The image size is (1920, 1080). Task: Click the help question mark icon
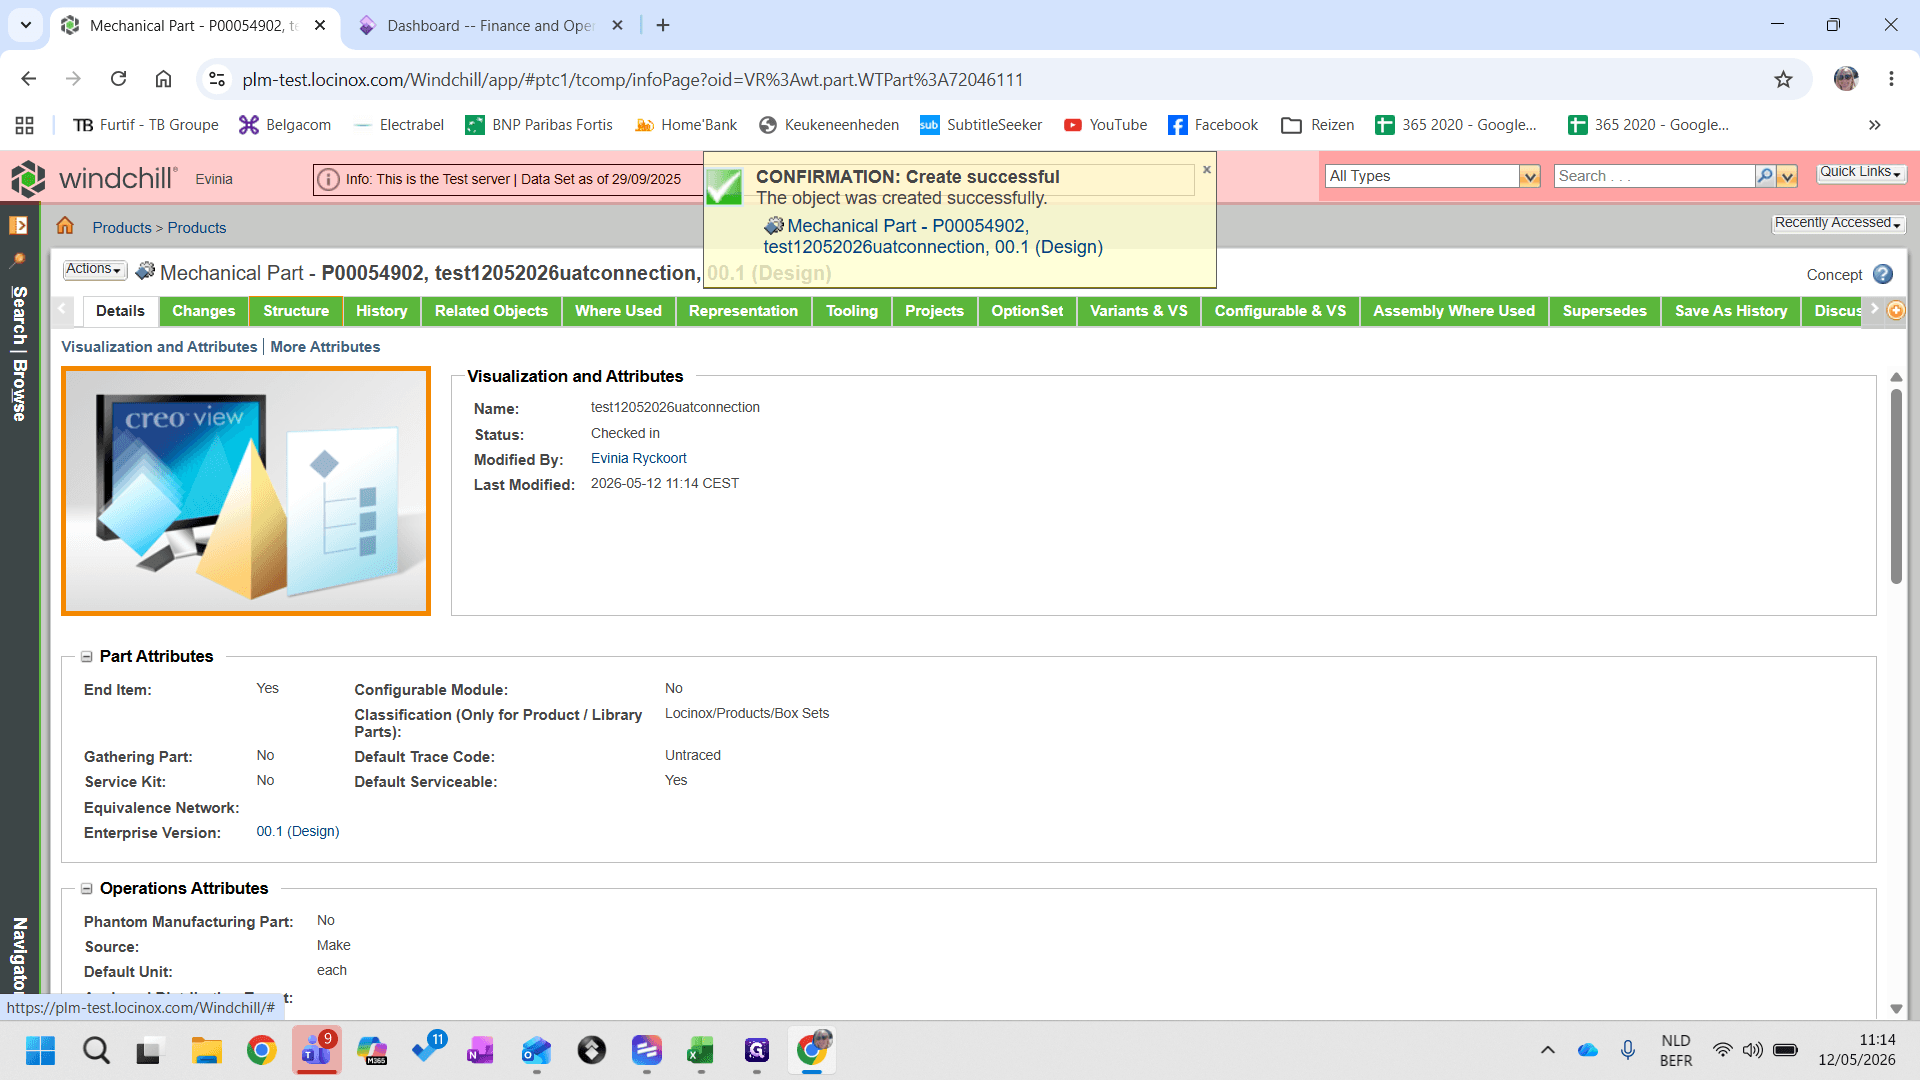click(1883, 274)
